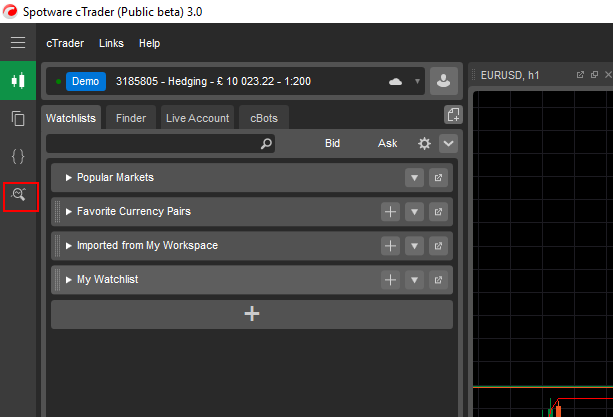Click the account profile avatar button
The width and height of the screenshot is (613, 417).
click(444, 81)
